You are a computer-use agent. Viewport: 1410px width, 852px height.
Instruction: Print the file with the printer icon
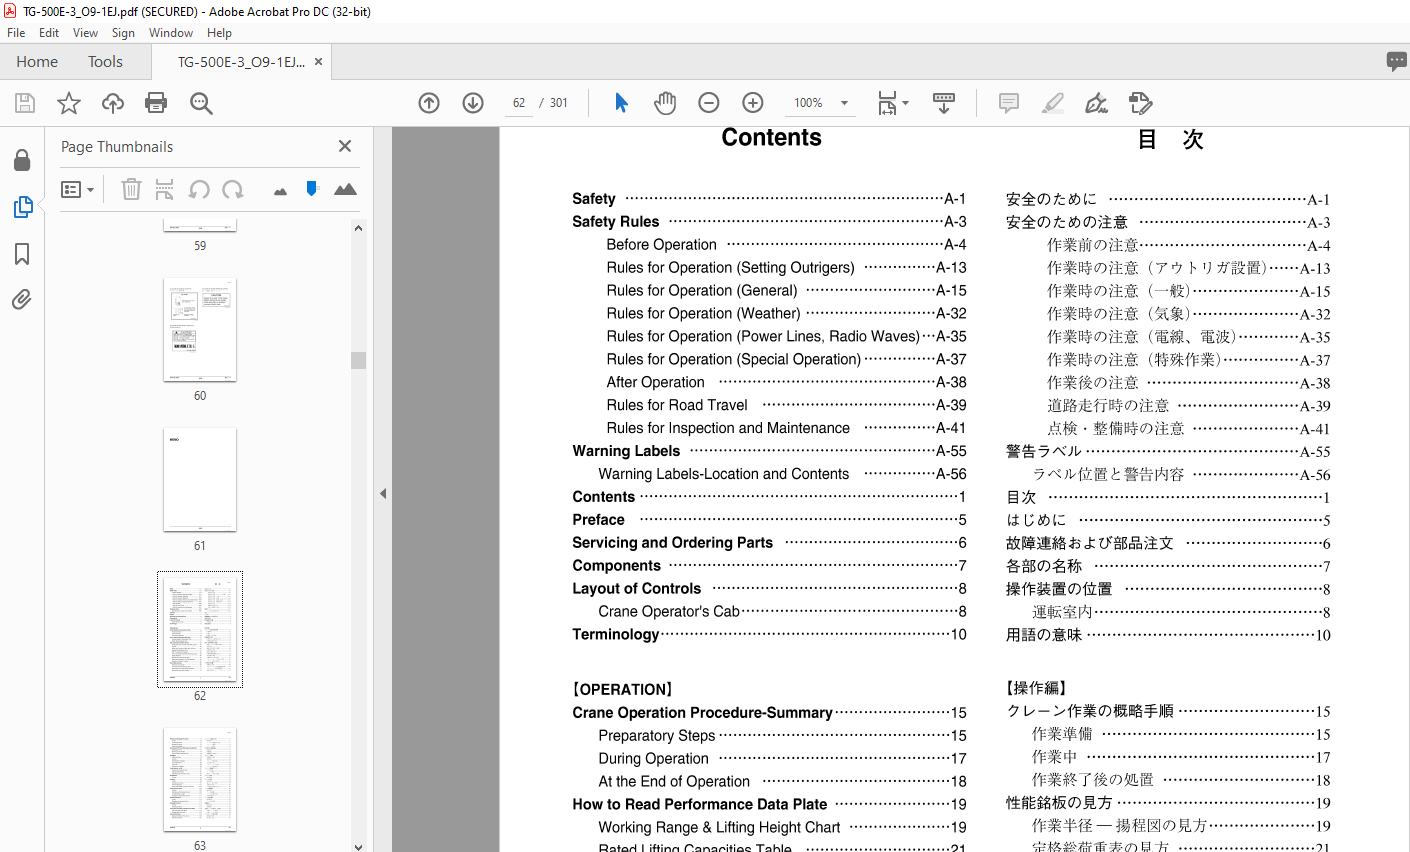click(x=156, y=103)
